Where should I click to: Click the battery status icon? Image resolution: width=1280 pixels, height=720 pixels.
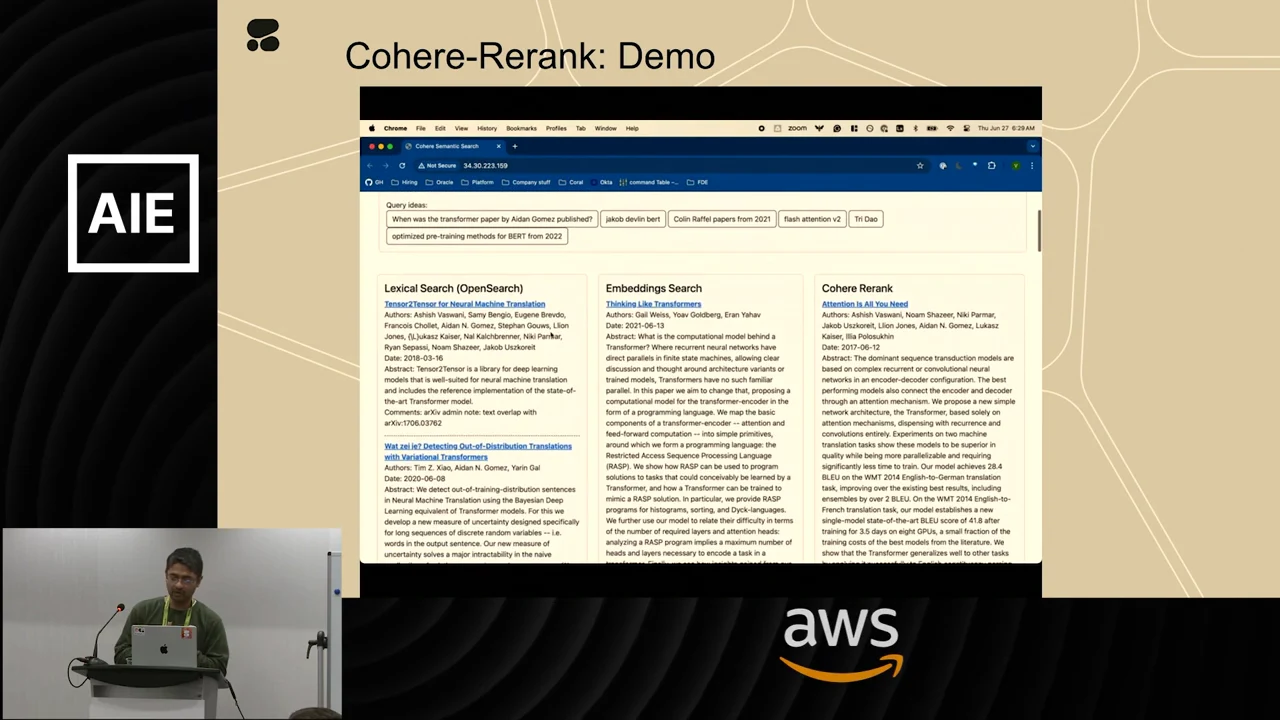932,128
